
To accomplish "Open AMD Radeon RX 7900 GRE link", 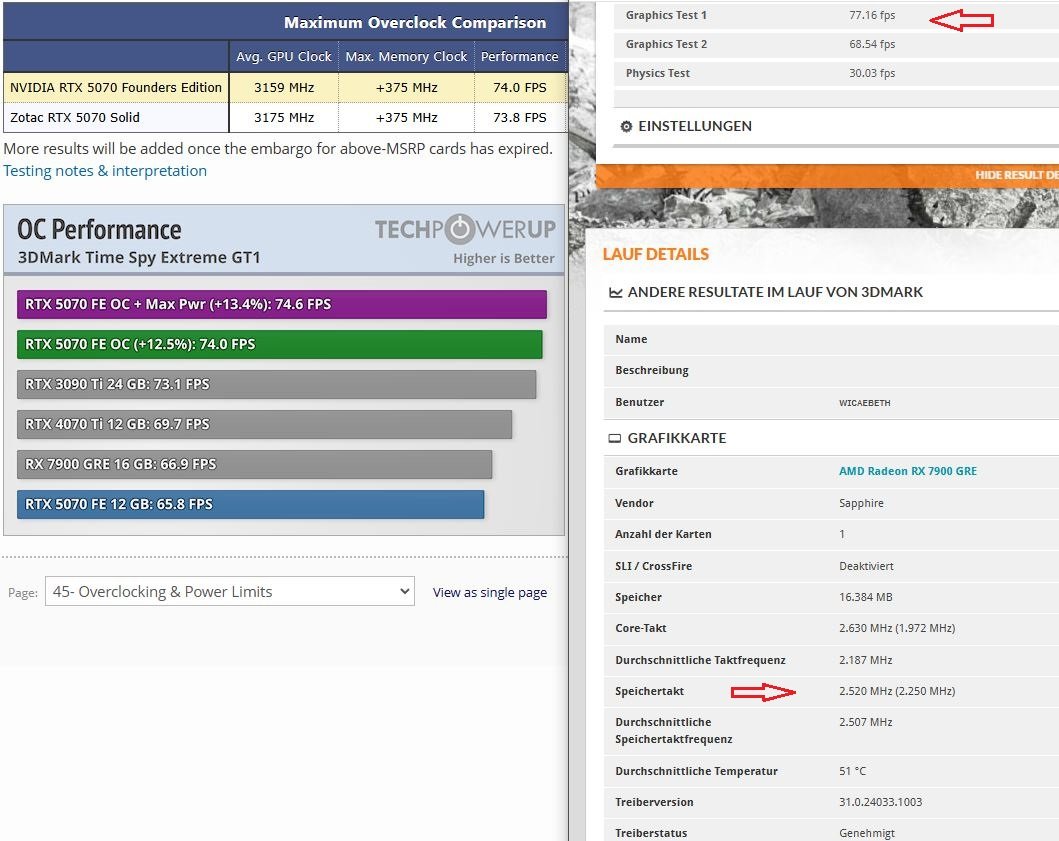I will point(908,471).
